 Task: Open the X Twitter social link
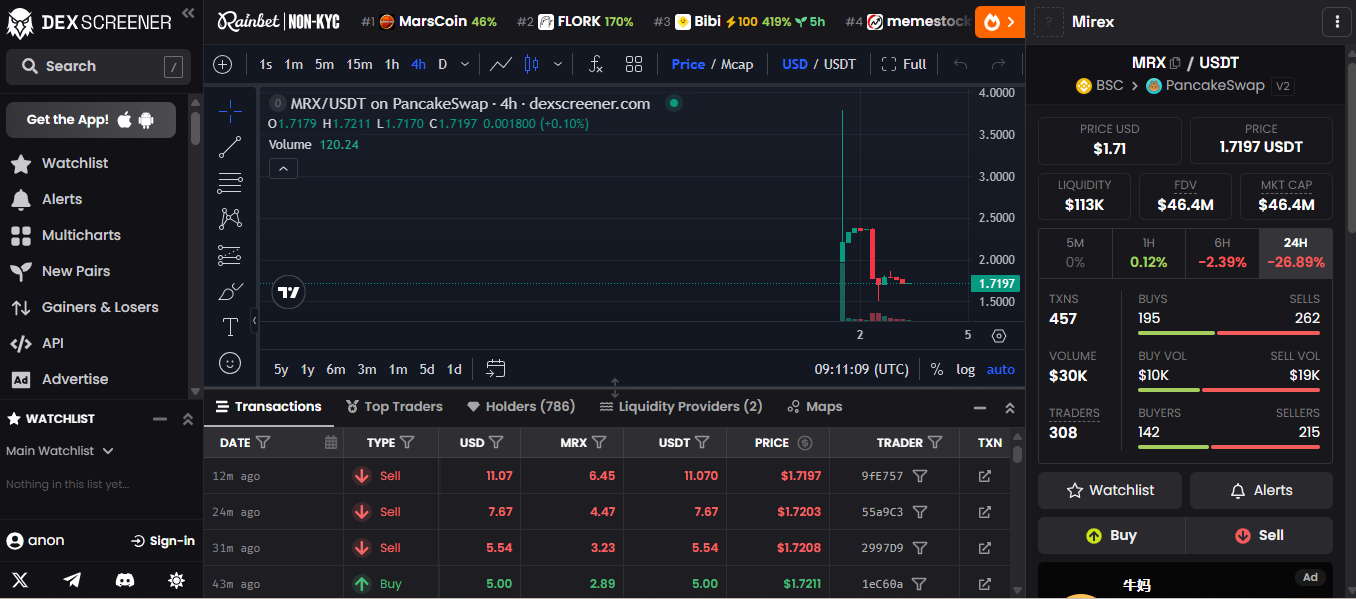(x=20, y=580)
